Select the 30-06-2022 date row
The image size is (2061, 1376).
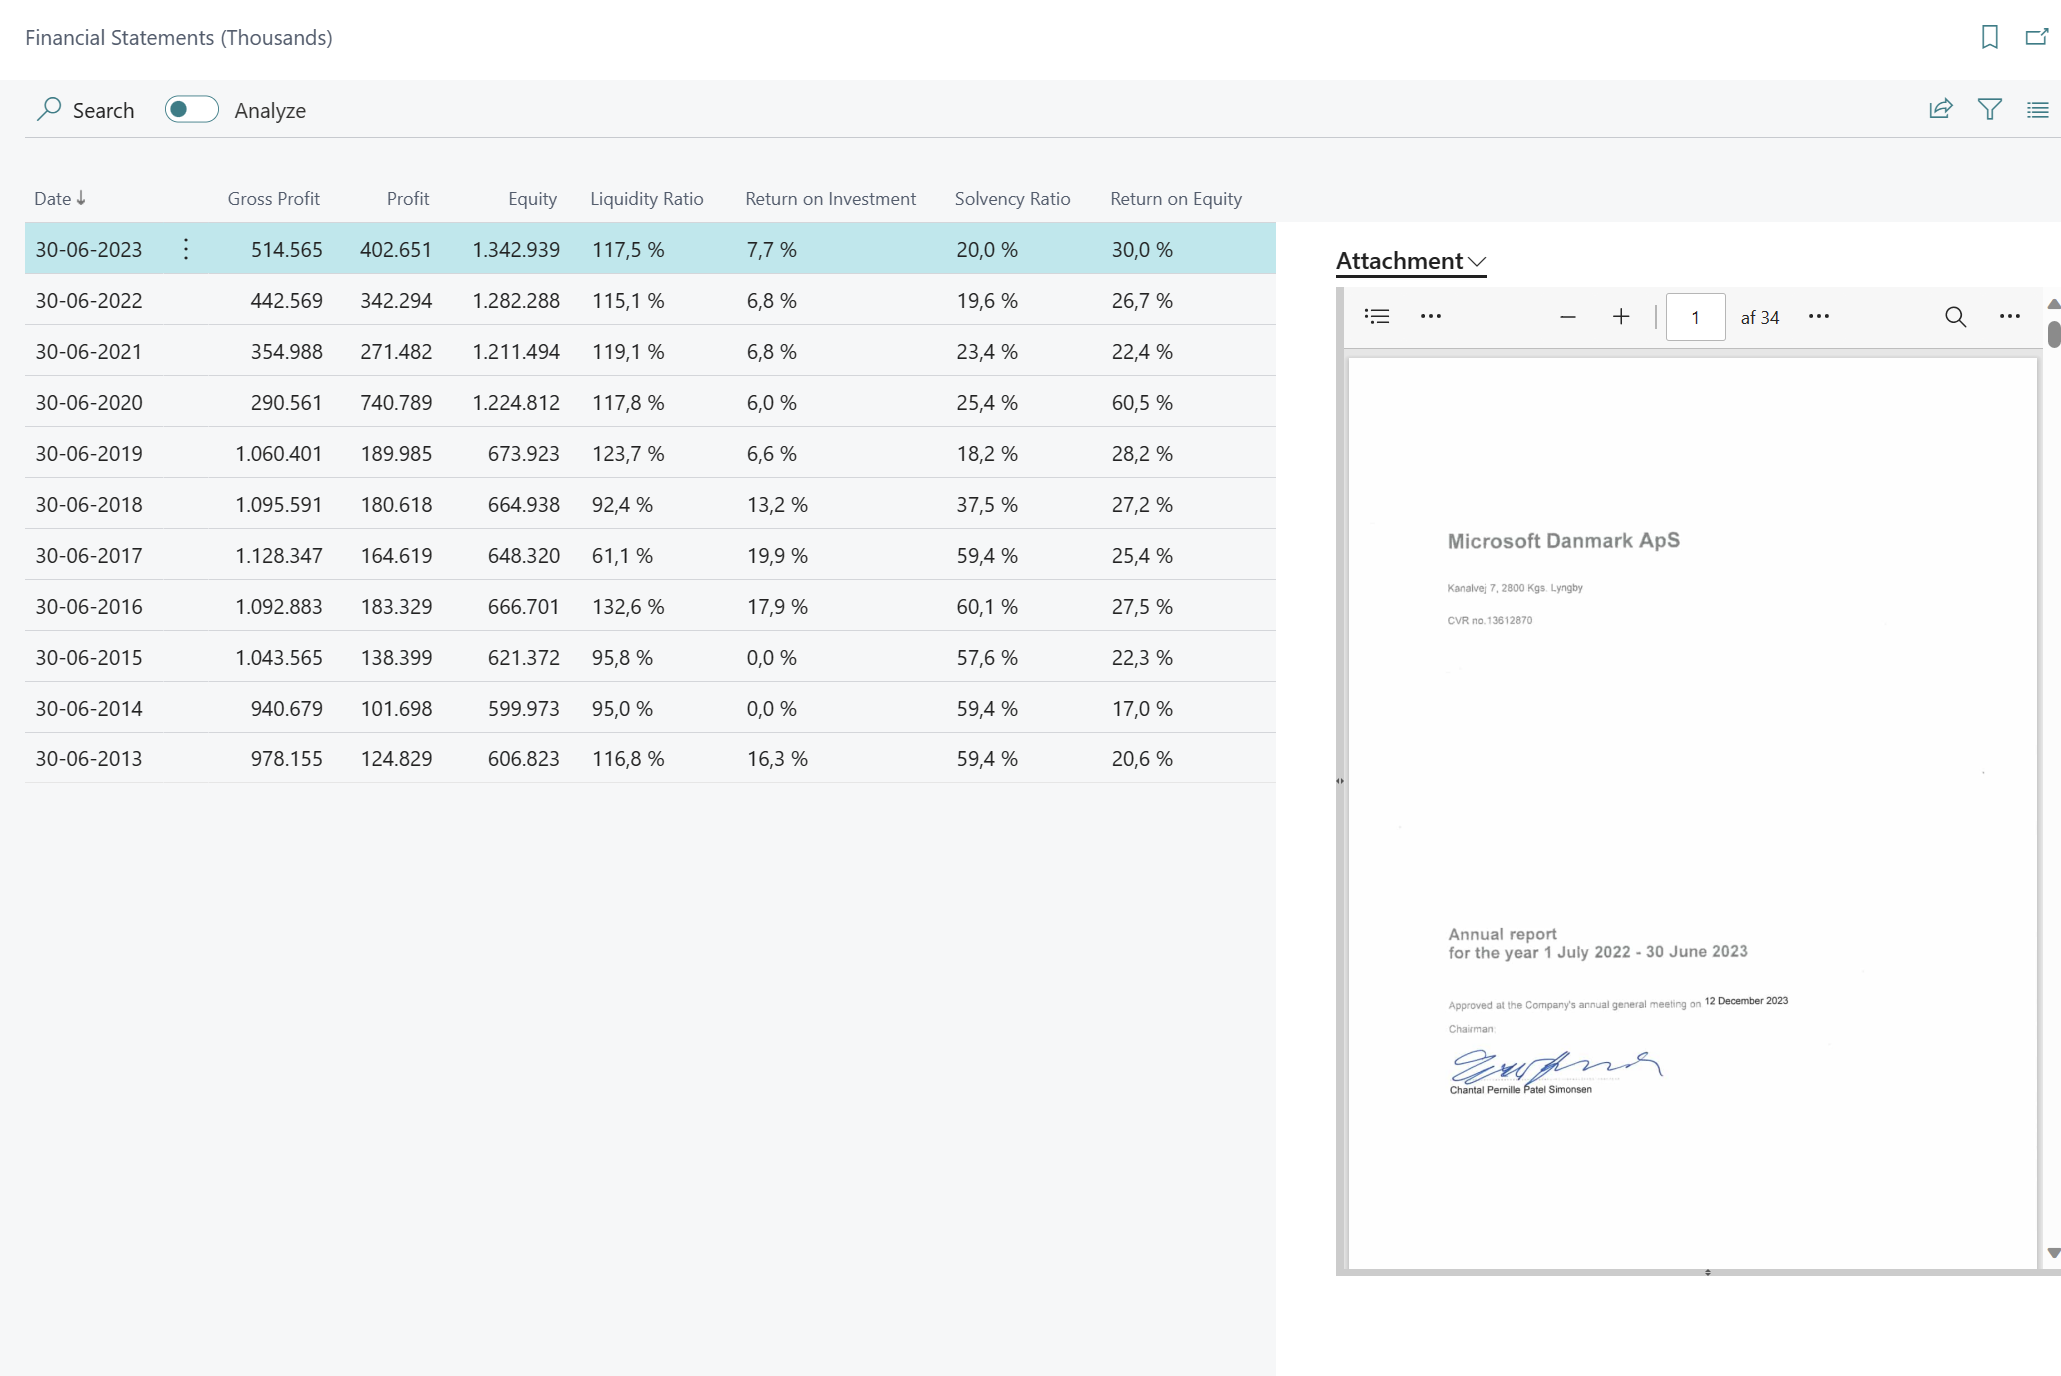pyautogui.click(x=650, y=300)
